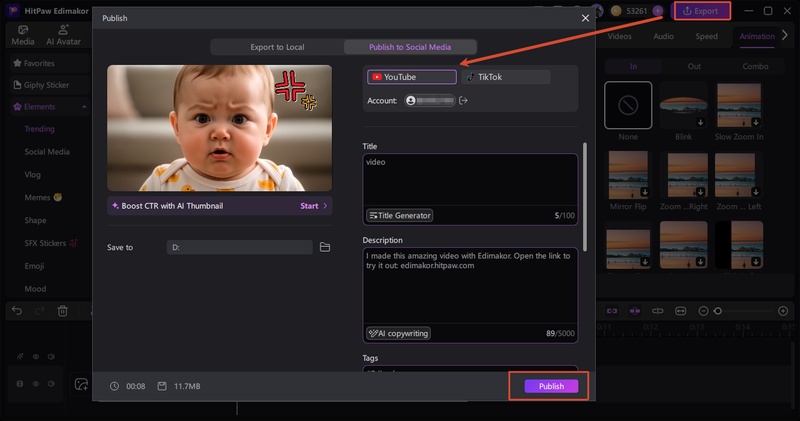Switch to the Speed tab

coord(706,36)
